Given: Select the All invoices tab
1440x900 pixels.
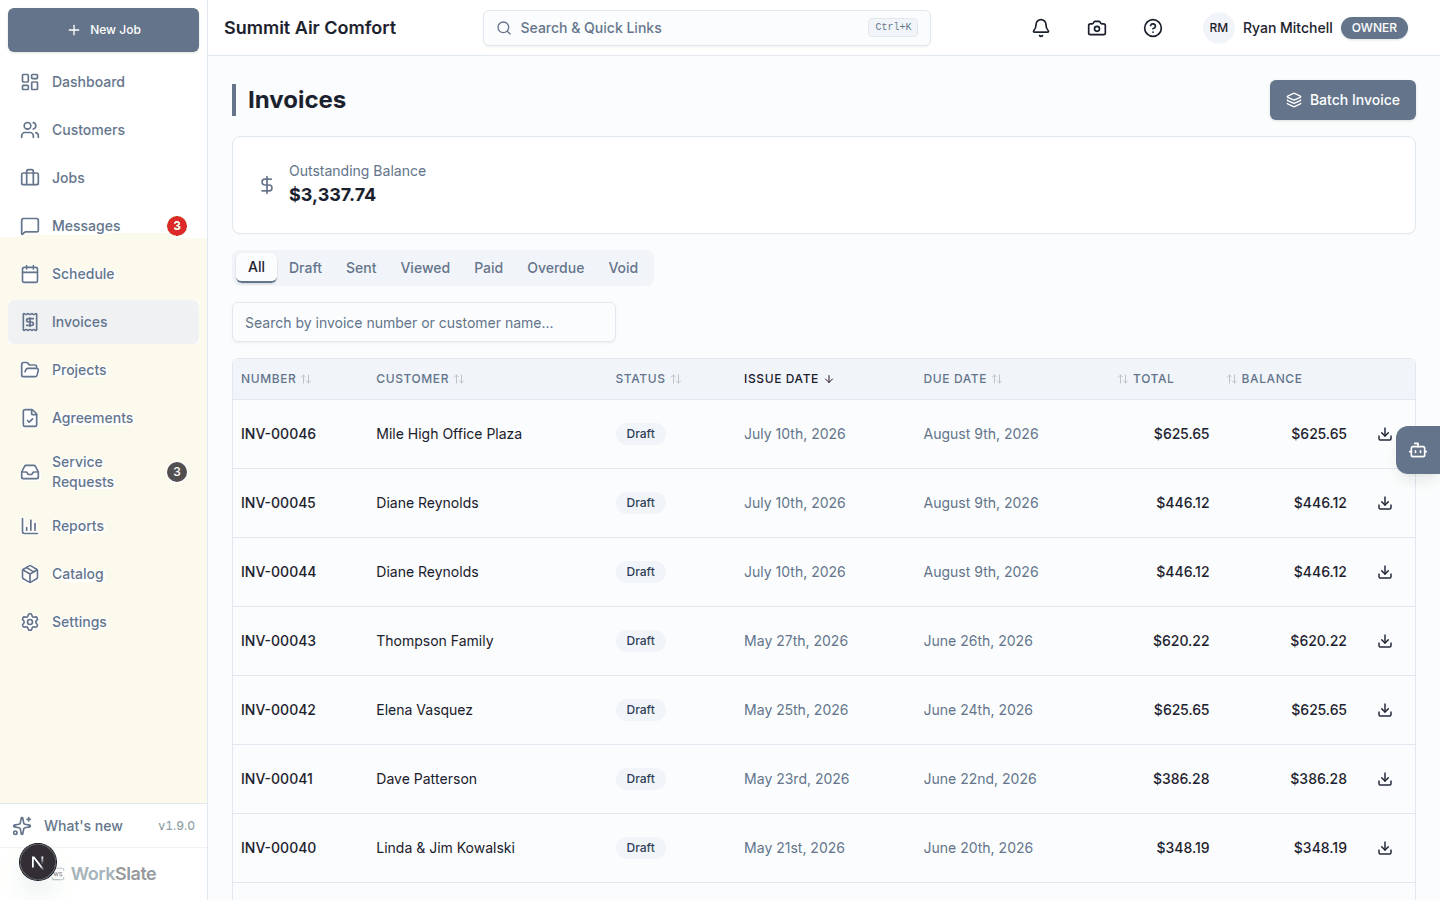Looking at the screenshot, I should point(257,267).
